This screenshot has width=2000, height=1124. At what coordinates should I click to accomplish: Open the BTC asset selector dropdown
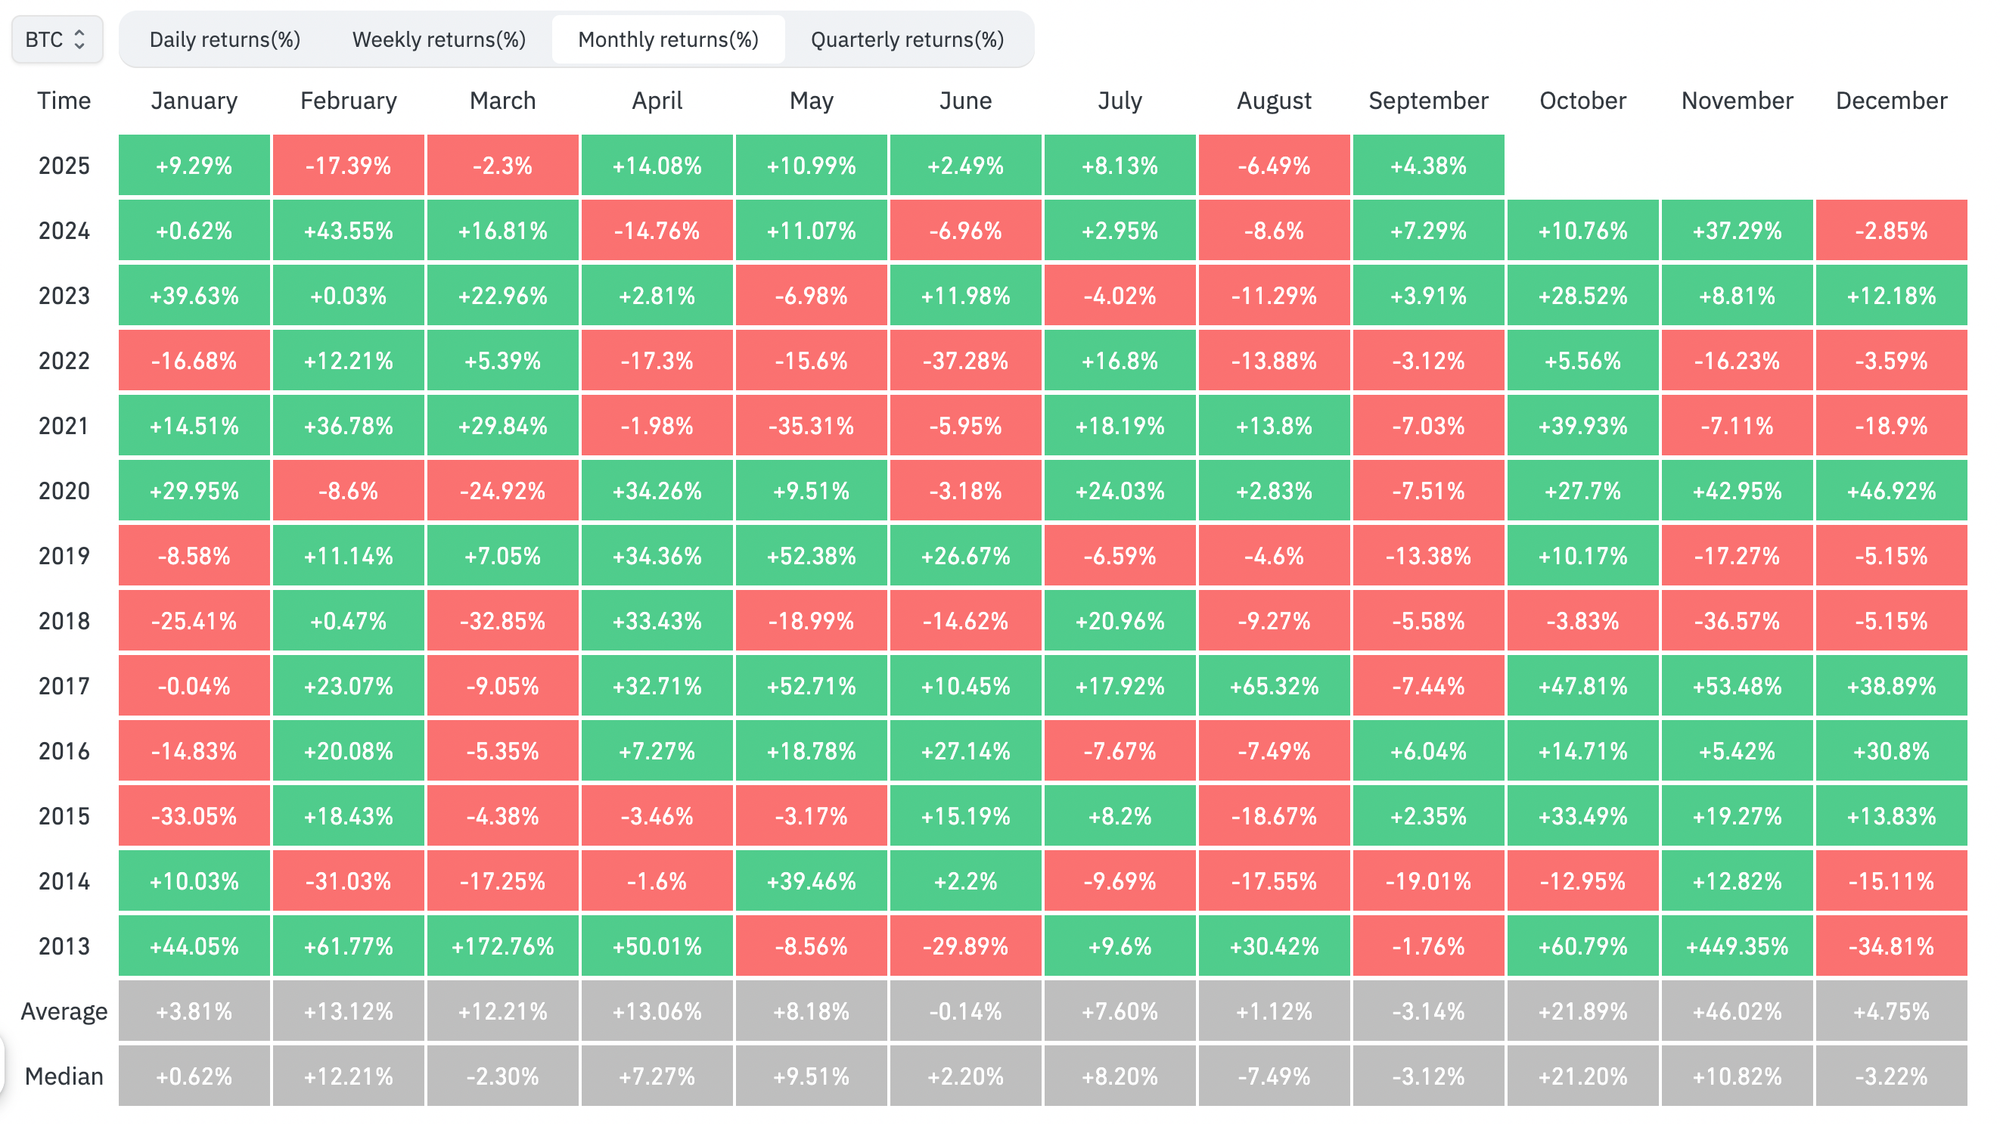tap(55, 40)
